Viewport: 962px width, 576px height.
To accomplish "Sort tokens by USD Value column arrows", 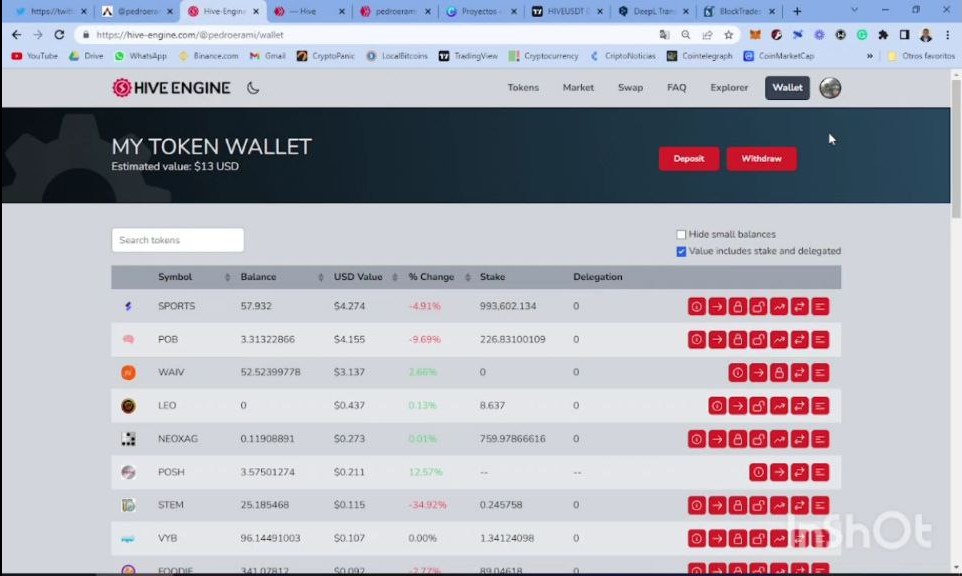I will point(395,277).
